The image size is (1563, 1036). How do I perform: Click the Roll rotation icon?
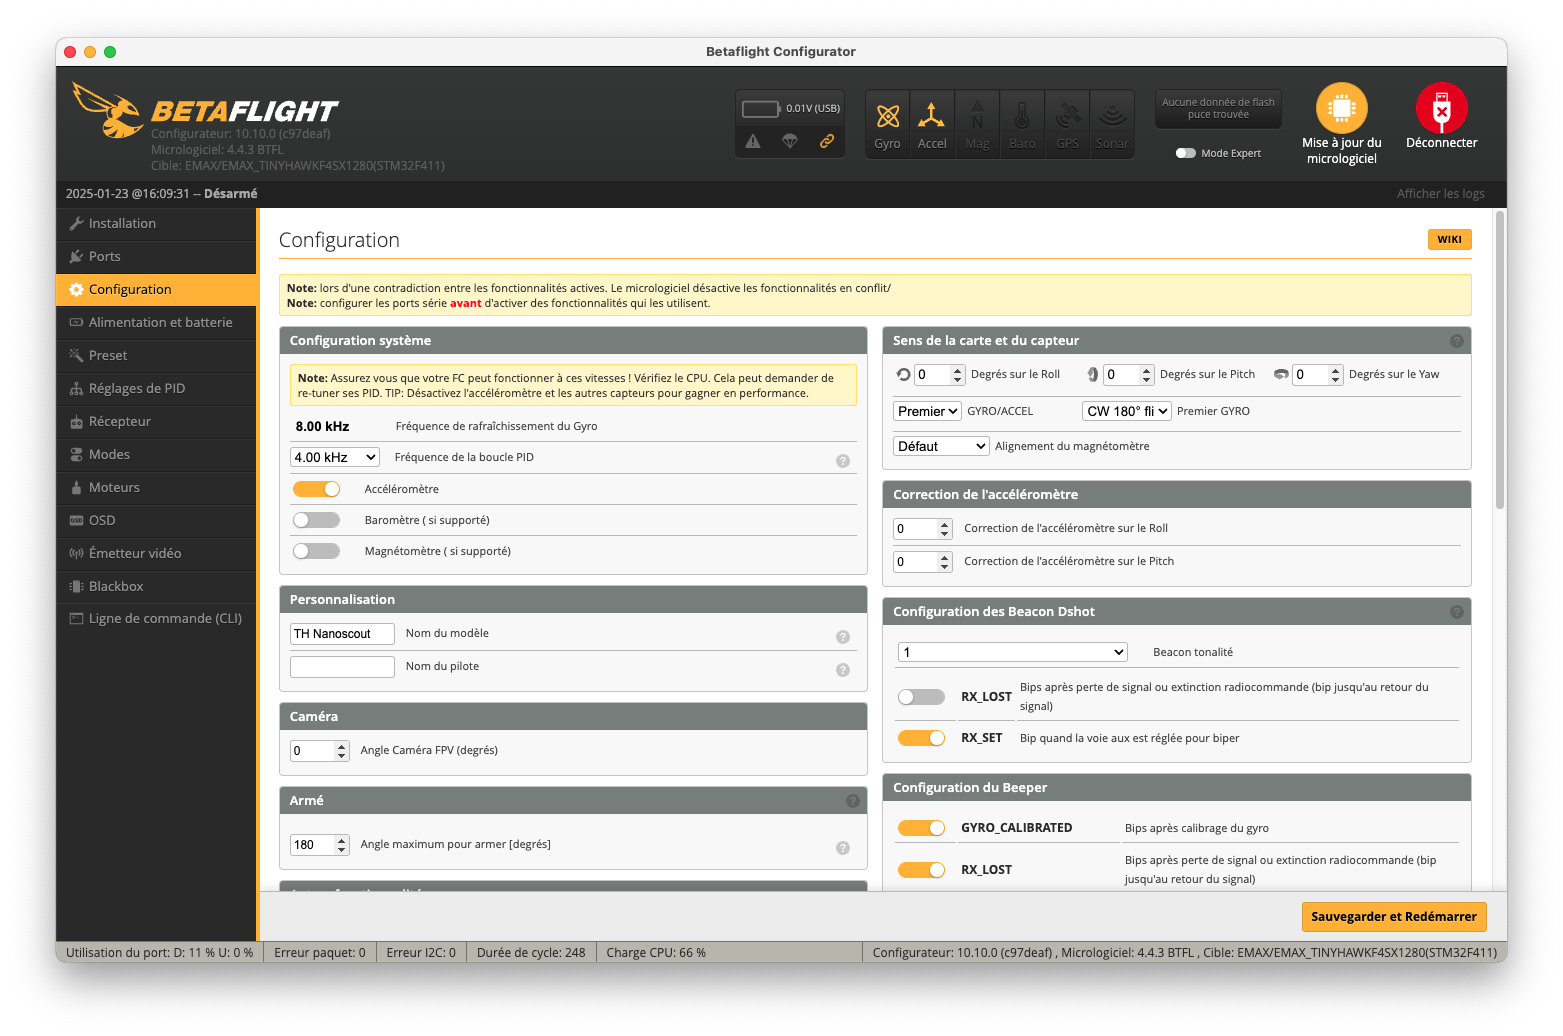pyautogui.click(x=904, y=374)
